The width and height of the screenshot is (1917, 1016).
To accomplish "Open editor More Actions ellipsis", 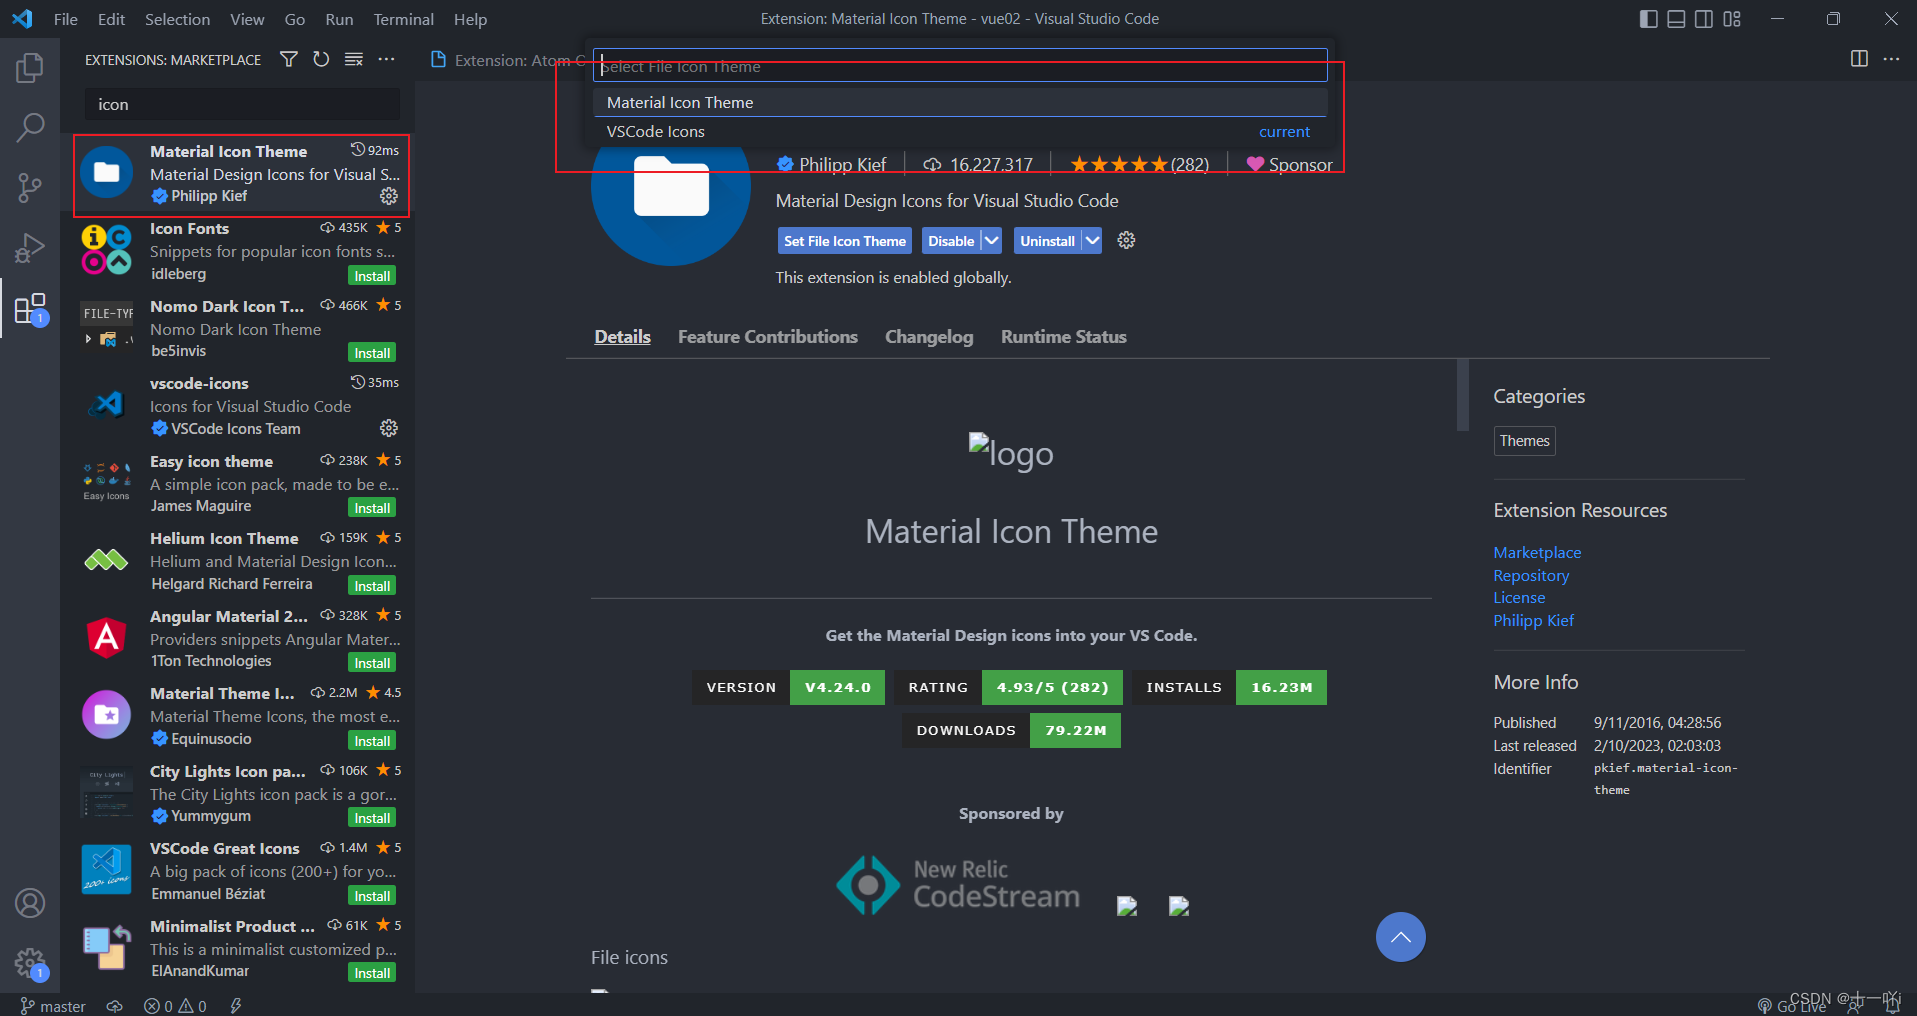I will [1891, 59].
